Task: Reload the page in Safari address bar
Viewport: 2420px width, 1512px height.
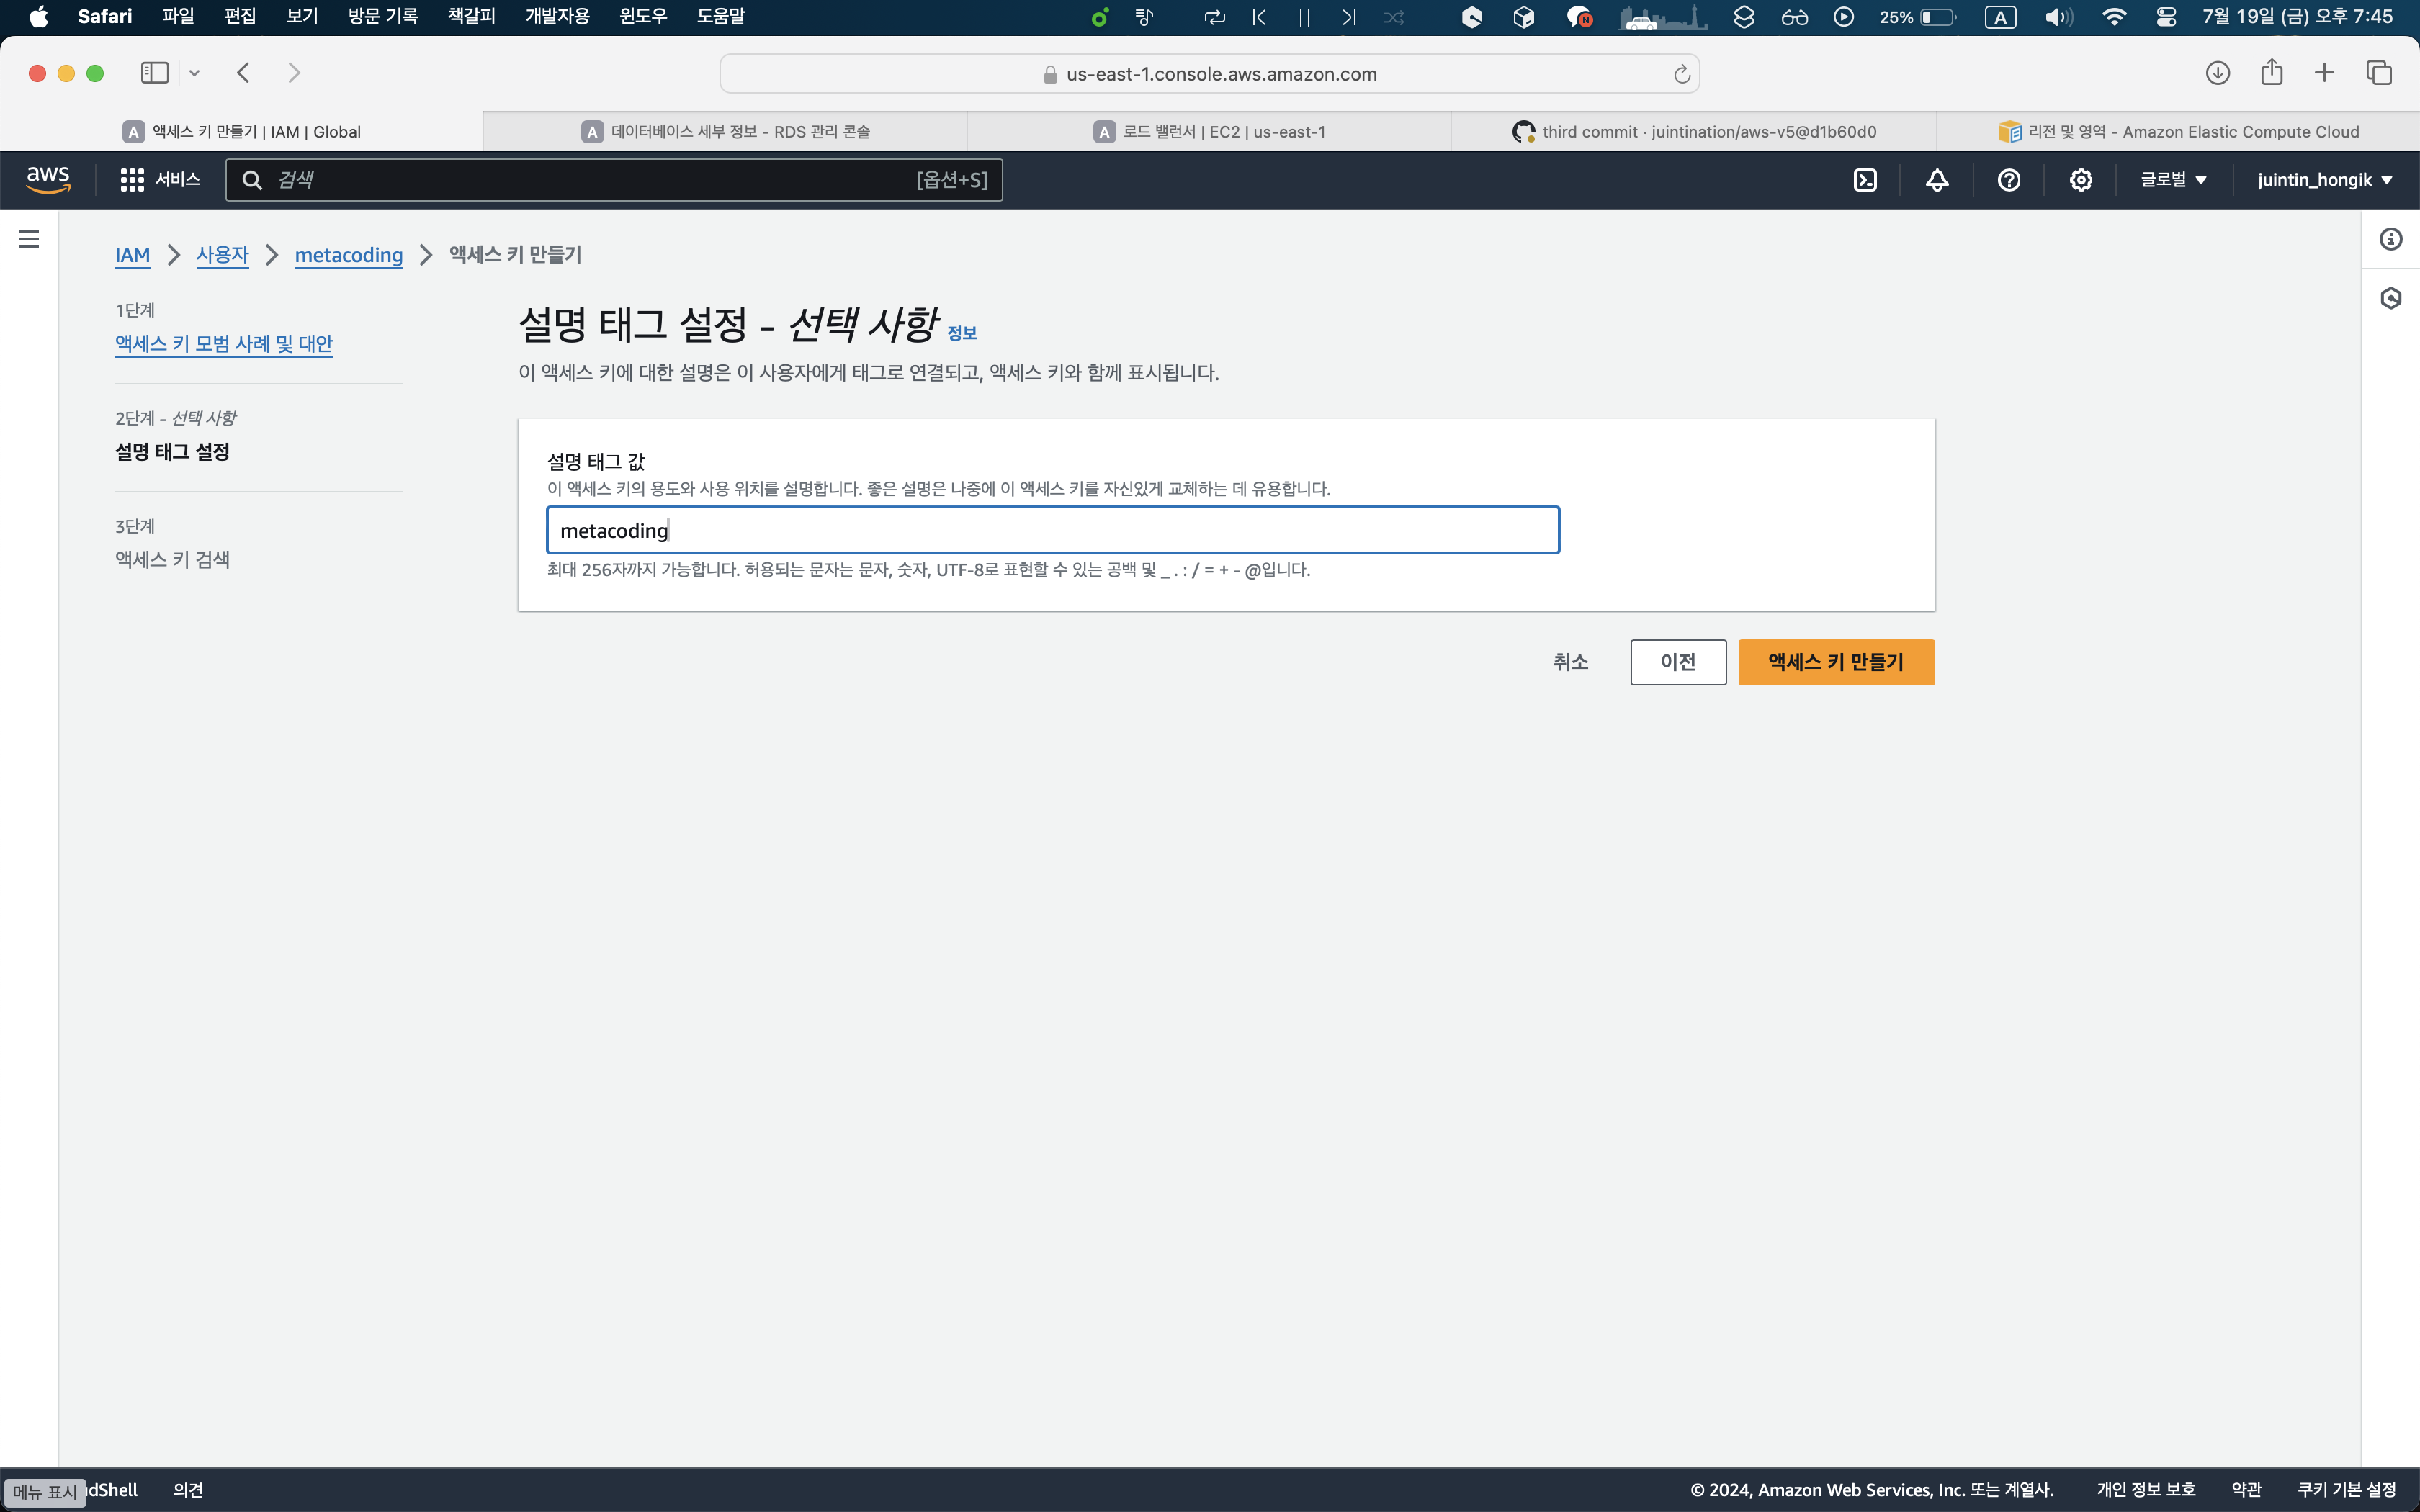Action: [1682, 74]
